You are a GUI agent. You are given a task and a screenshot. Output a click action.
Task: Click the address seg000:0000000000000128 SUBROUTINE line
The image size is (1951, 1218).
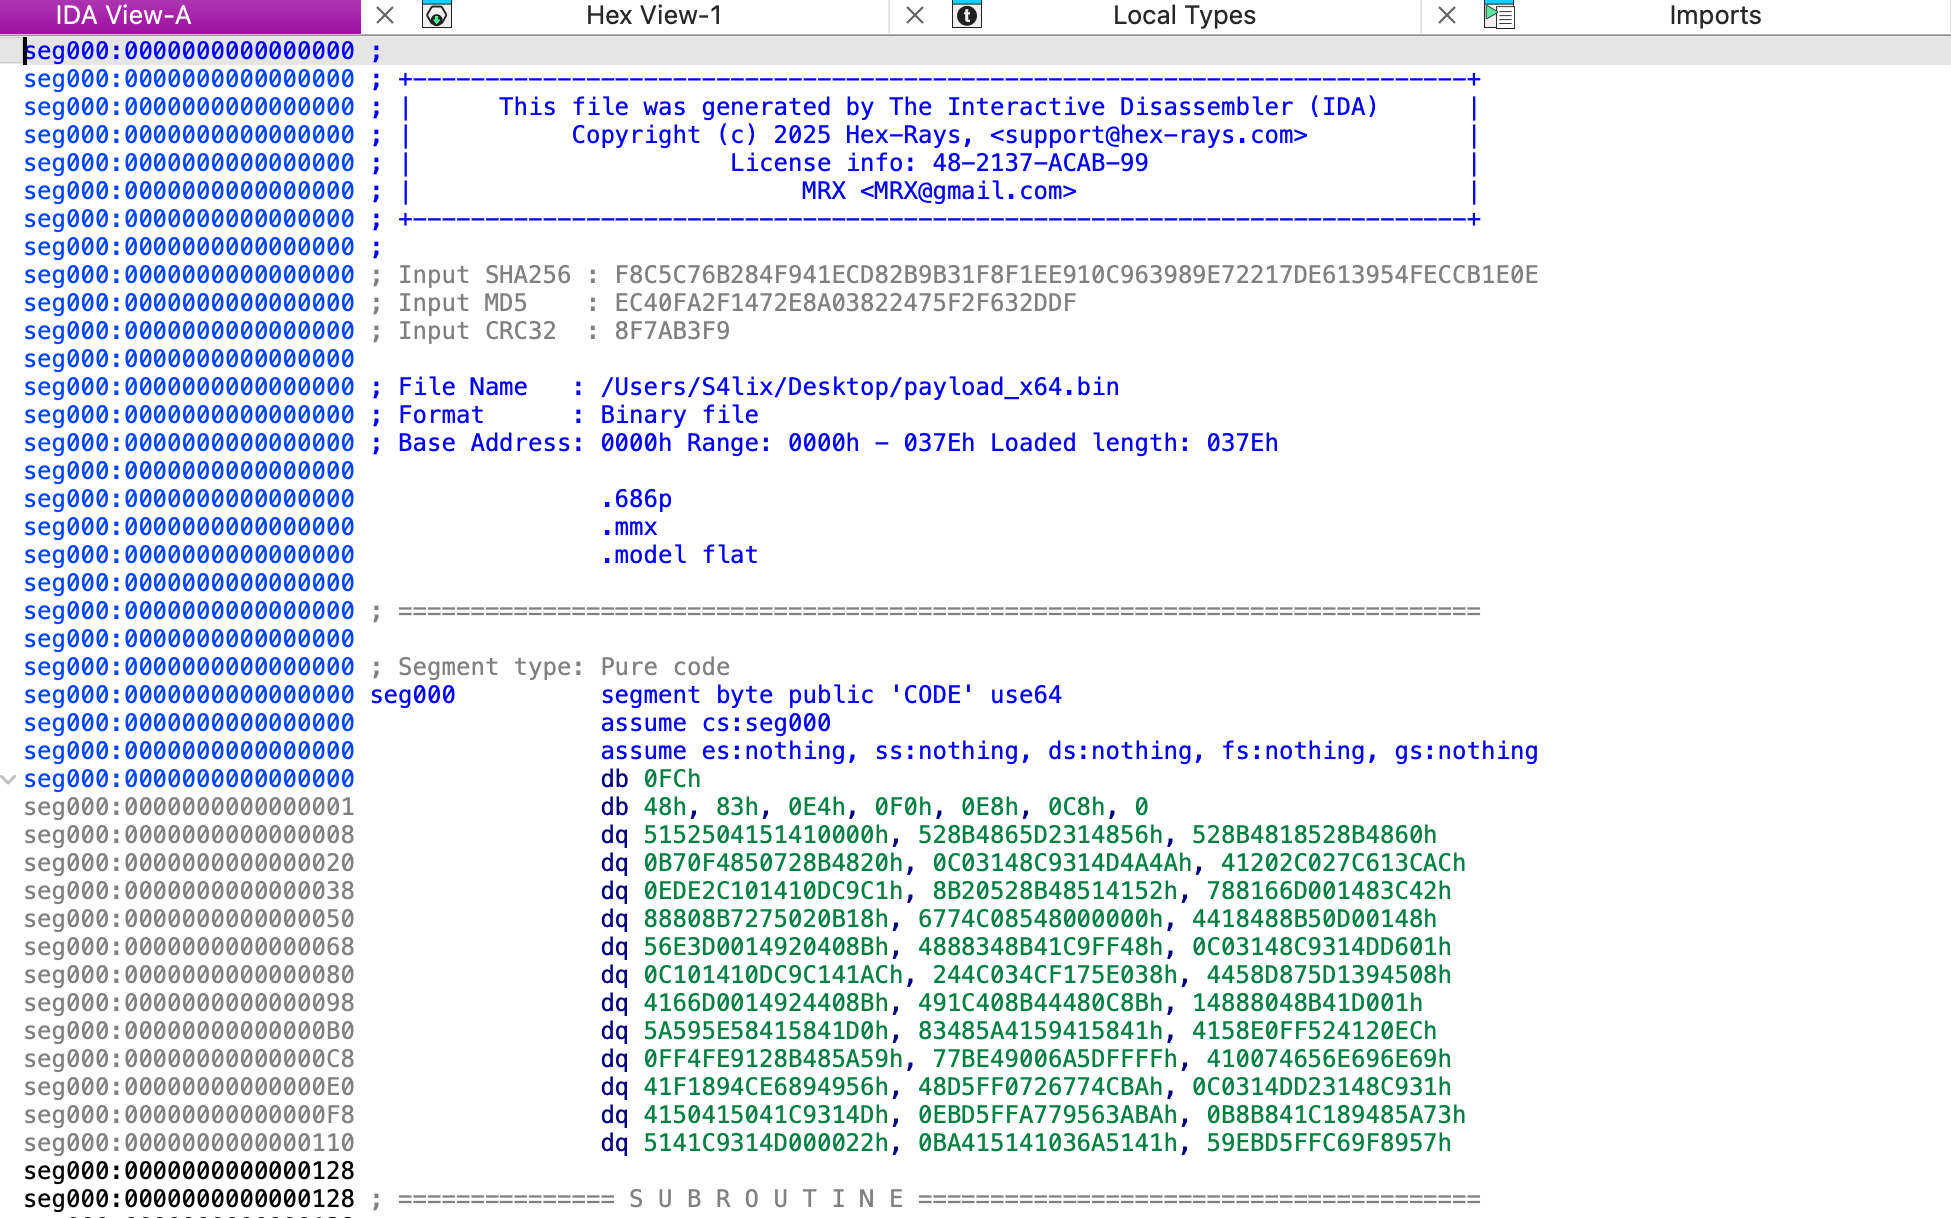188,1199
